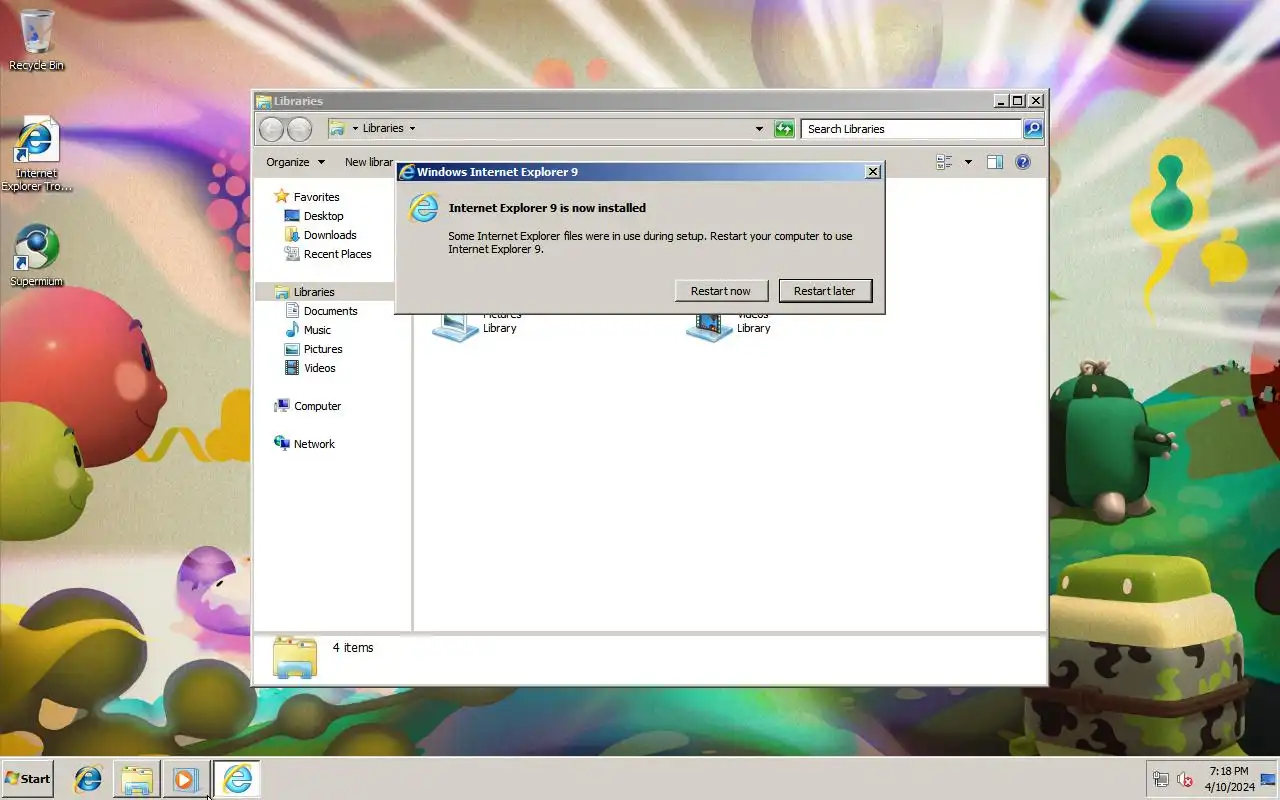Viewport: 1280px width, 800px height.
Task: Click the Back arrow in Libraries window
Action: [271, 129]
